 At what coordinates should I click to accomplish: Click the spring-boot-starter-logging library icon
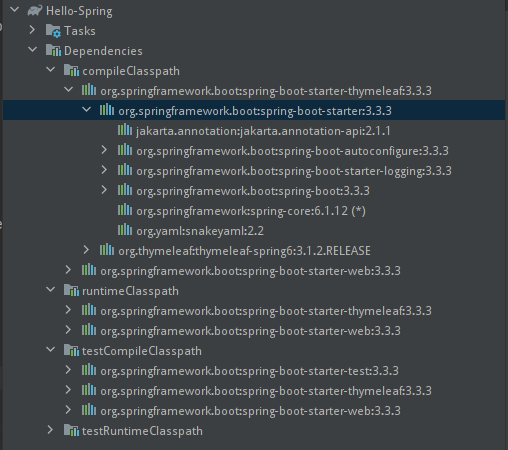(x=125, y=170)
